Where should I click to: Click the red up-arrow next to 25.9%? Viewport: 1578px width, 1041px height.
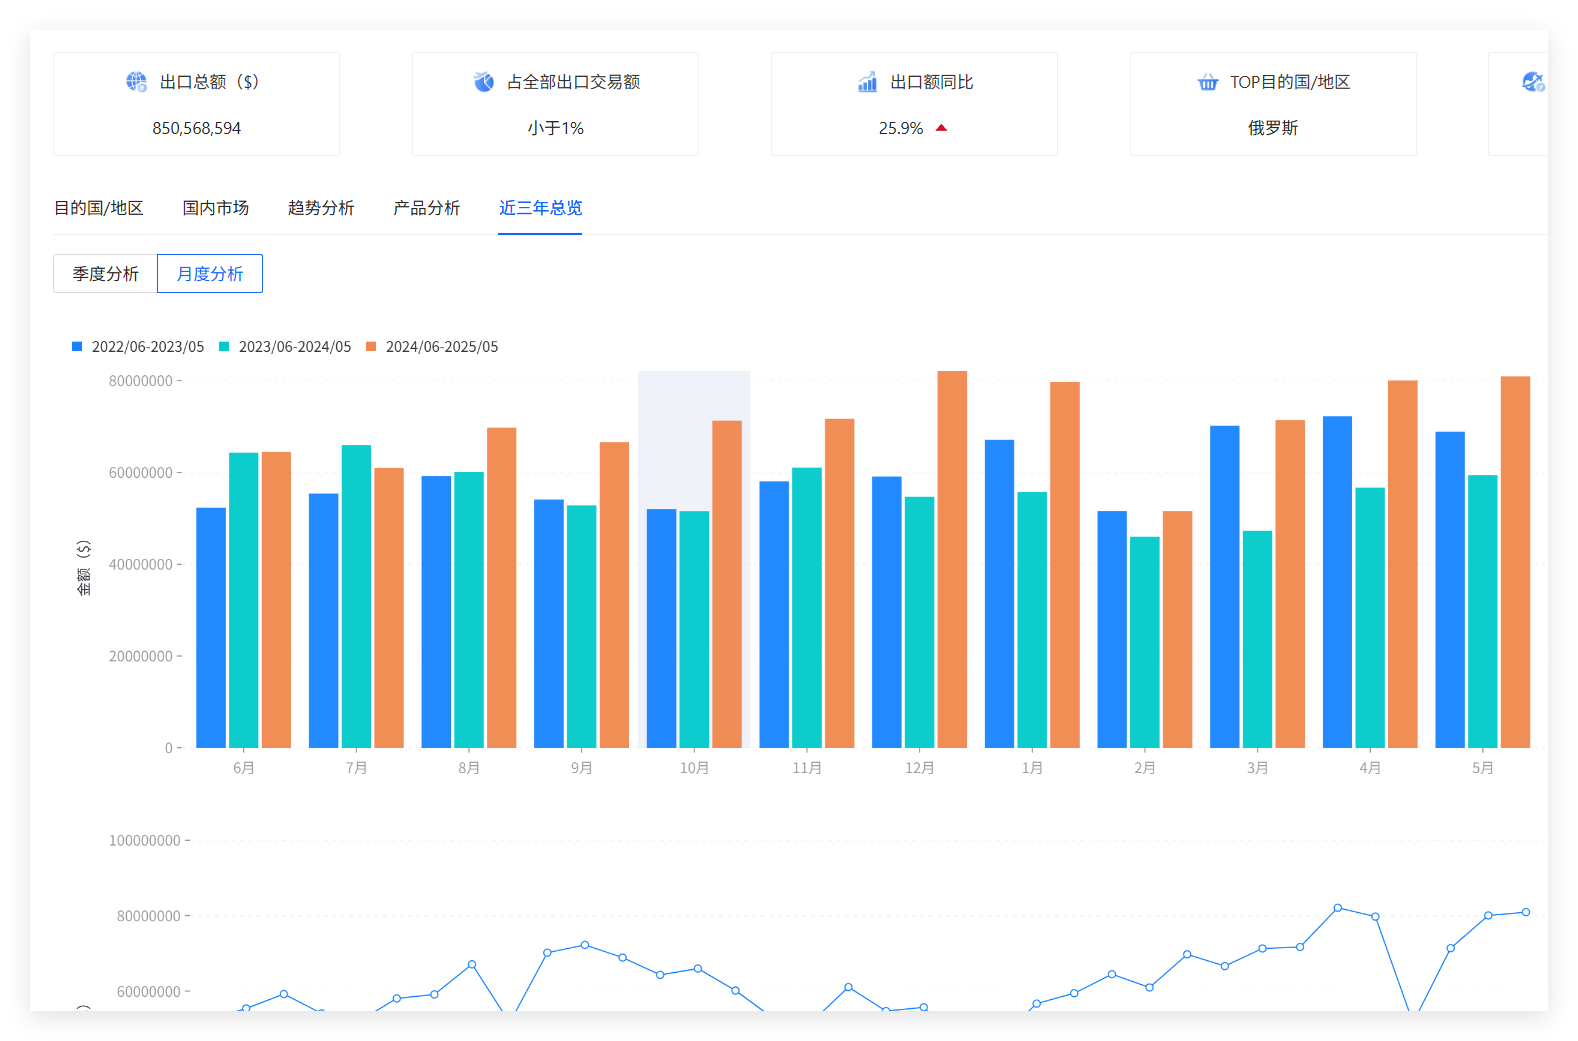(941, 128)
